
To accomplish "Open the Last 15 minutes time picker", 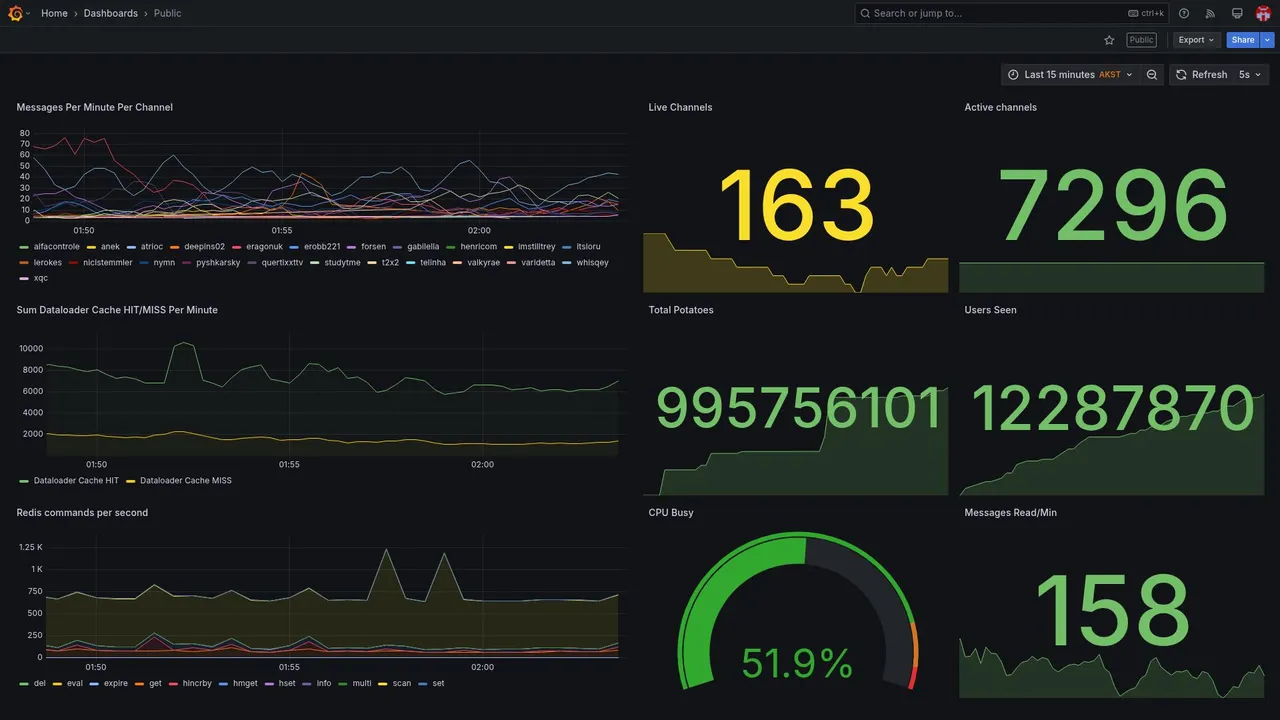I will click(x=1070, y=75).
